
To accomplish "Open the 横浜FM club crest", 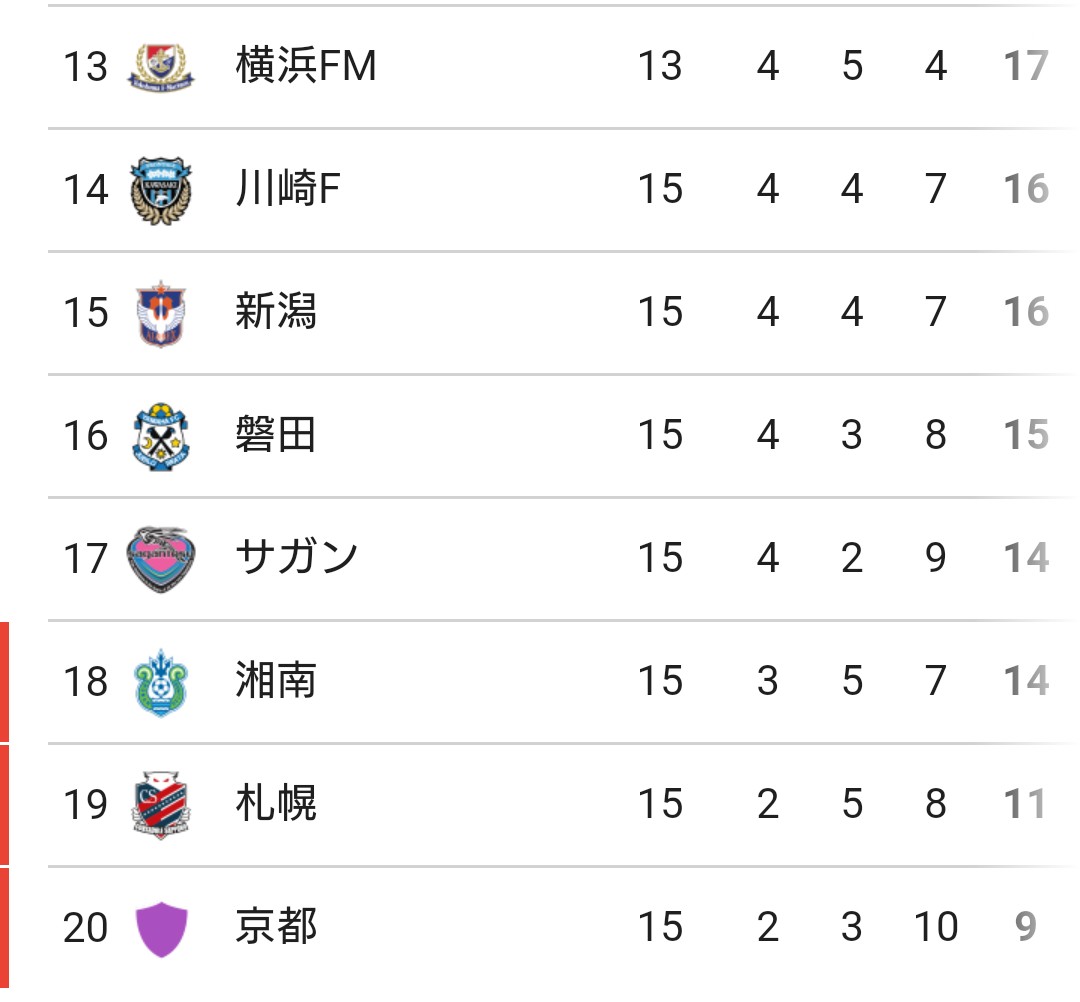I will (x=161, y=67).
